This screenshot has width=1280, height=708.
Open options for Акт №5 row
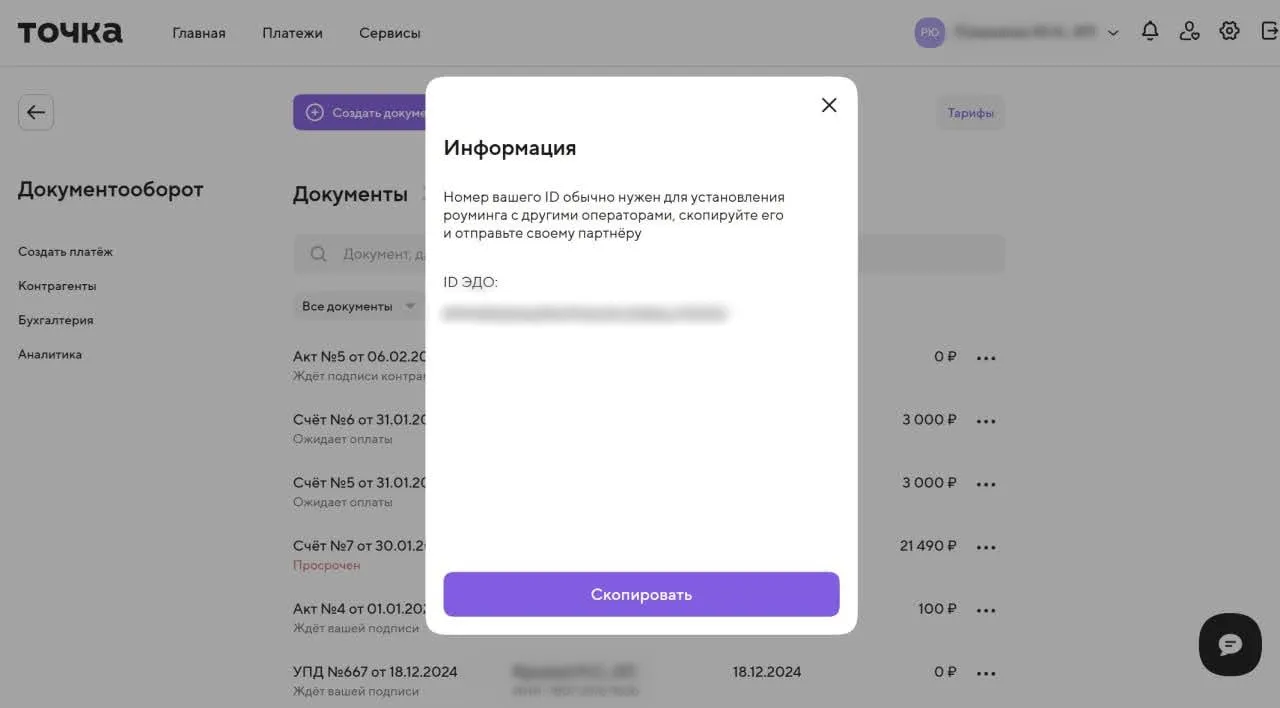[986, 358]
